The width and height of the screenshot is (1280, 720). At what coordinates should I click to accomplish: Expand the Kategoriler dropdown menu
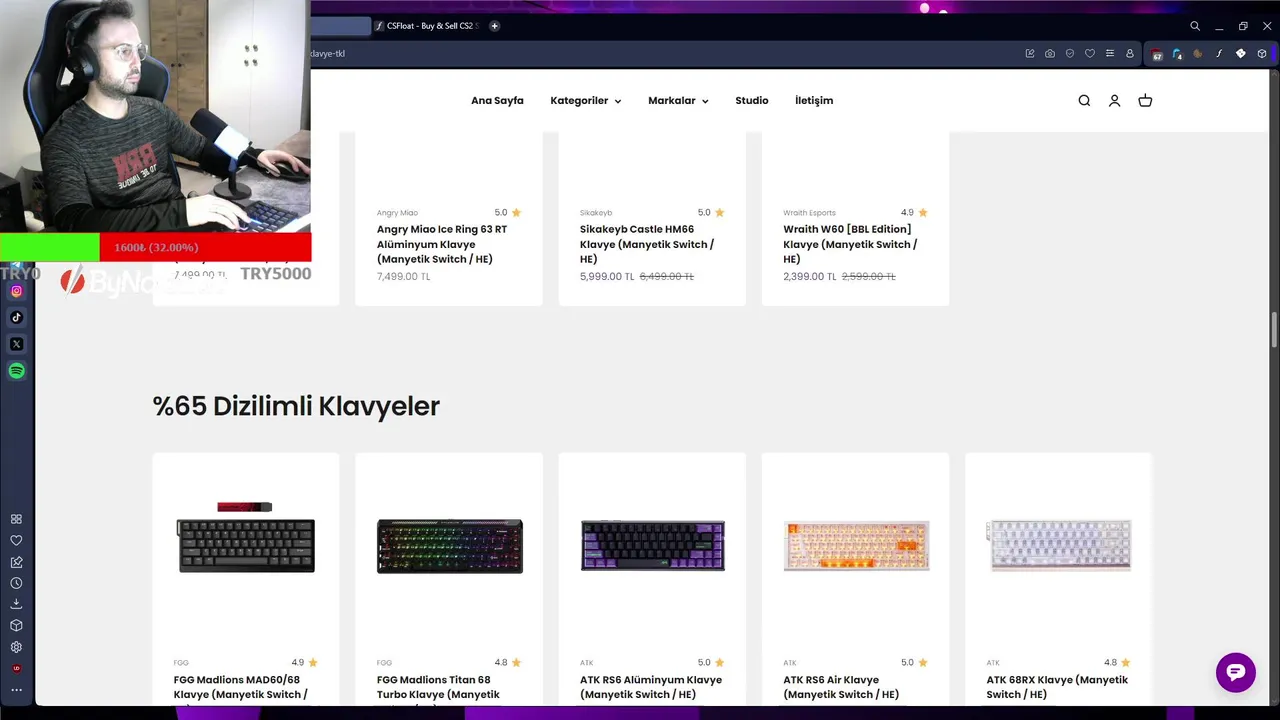[x=586, y=101]
